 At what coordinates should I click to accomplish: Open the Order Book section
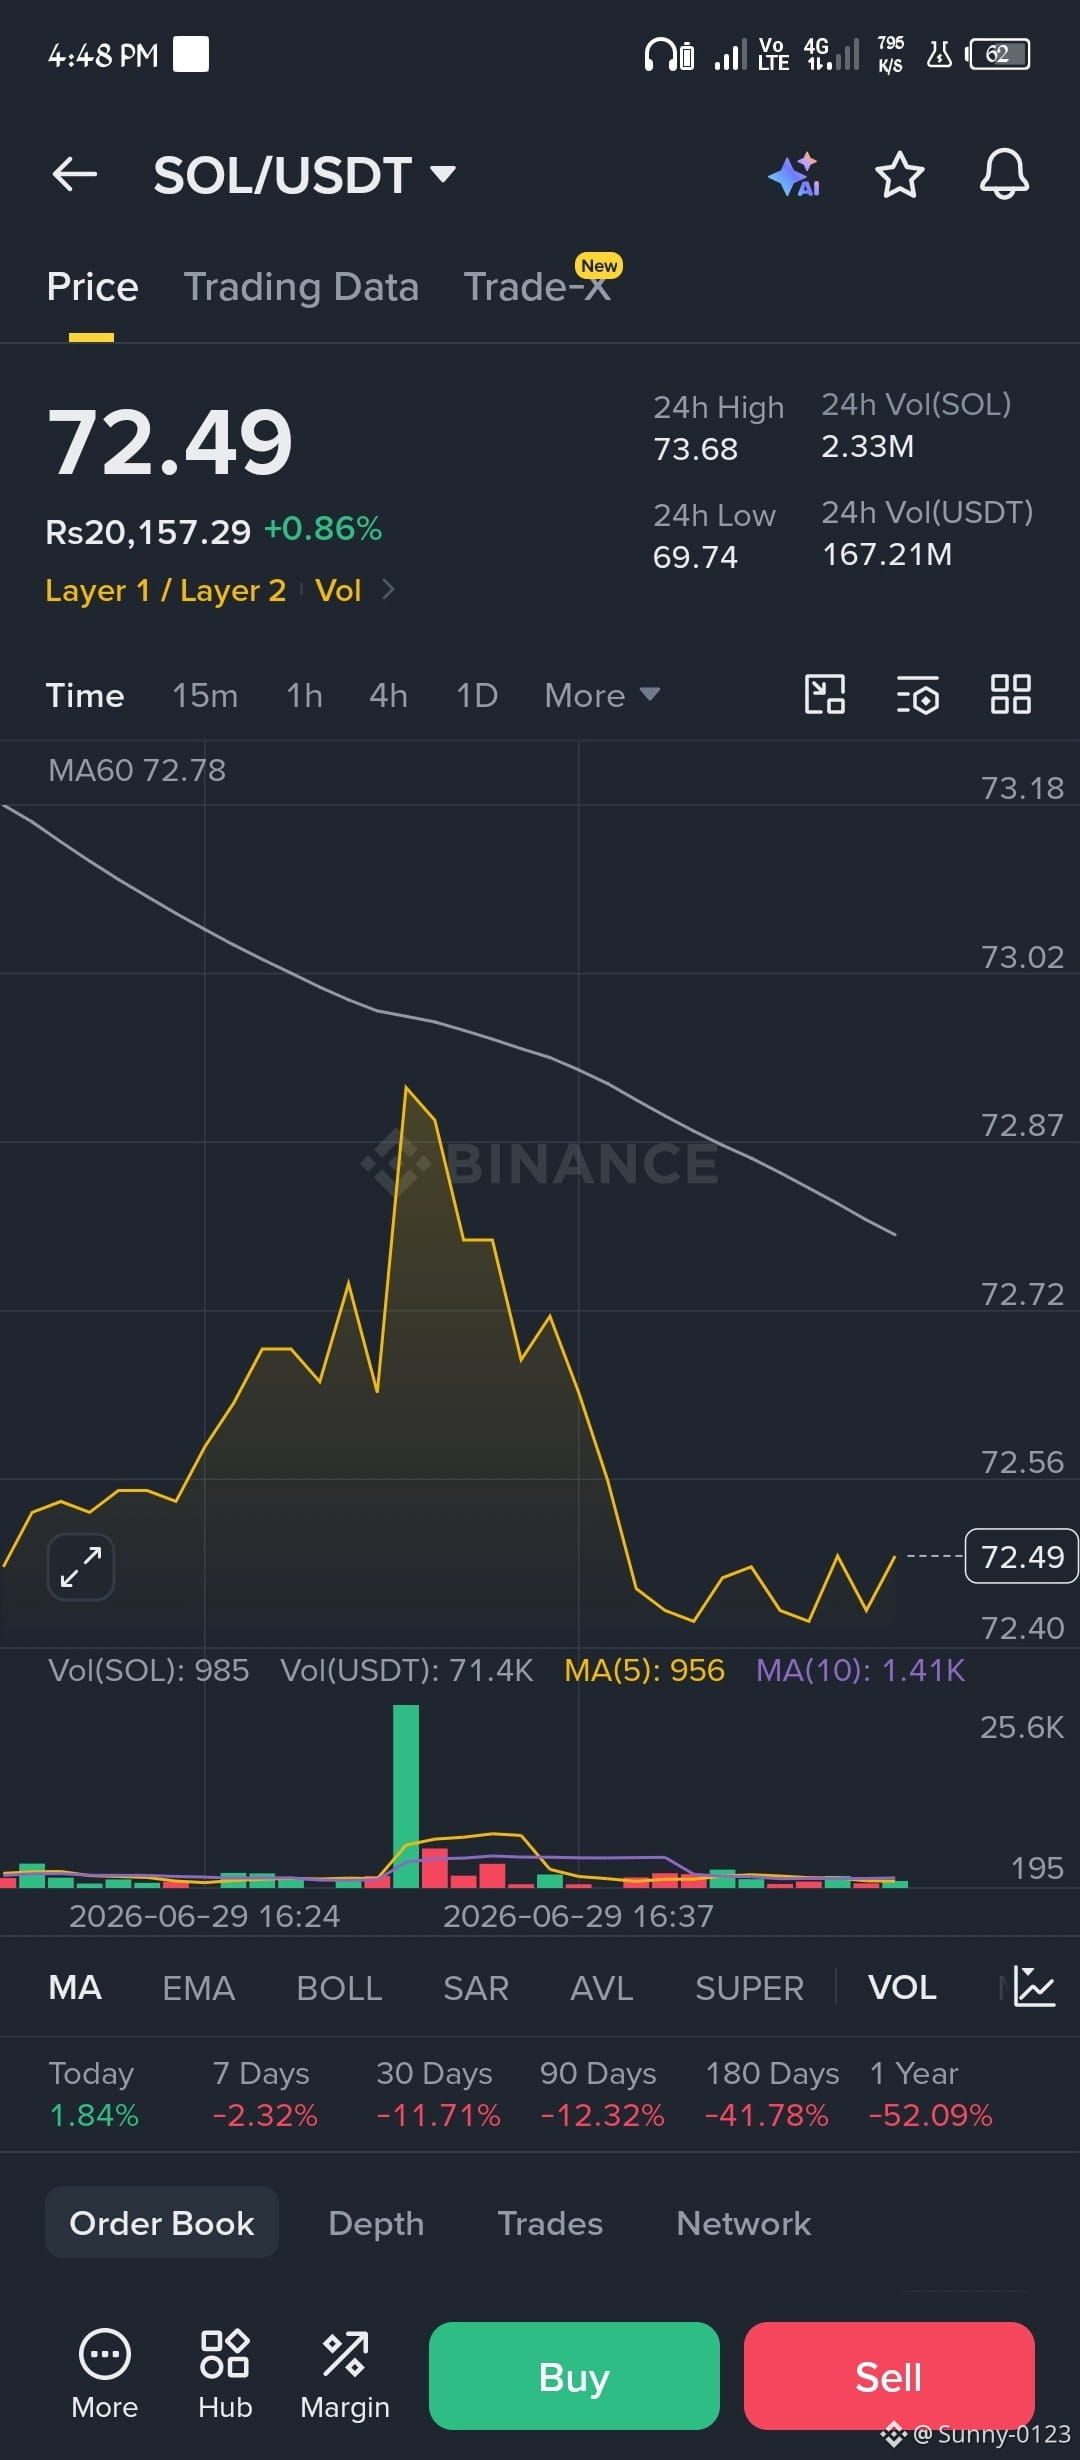tap(162, 2222)
